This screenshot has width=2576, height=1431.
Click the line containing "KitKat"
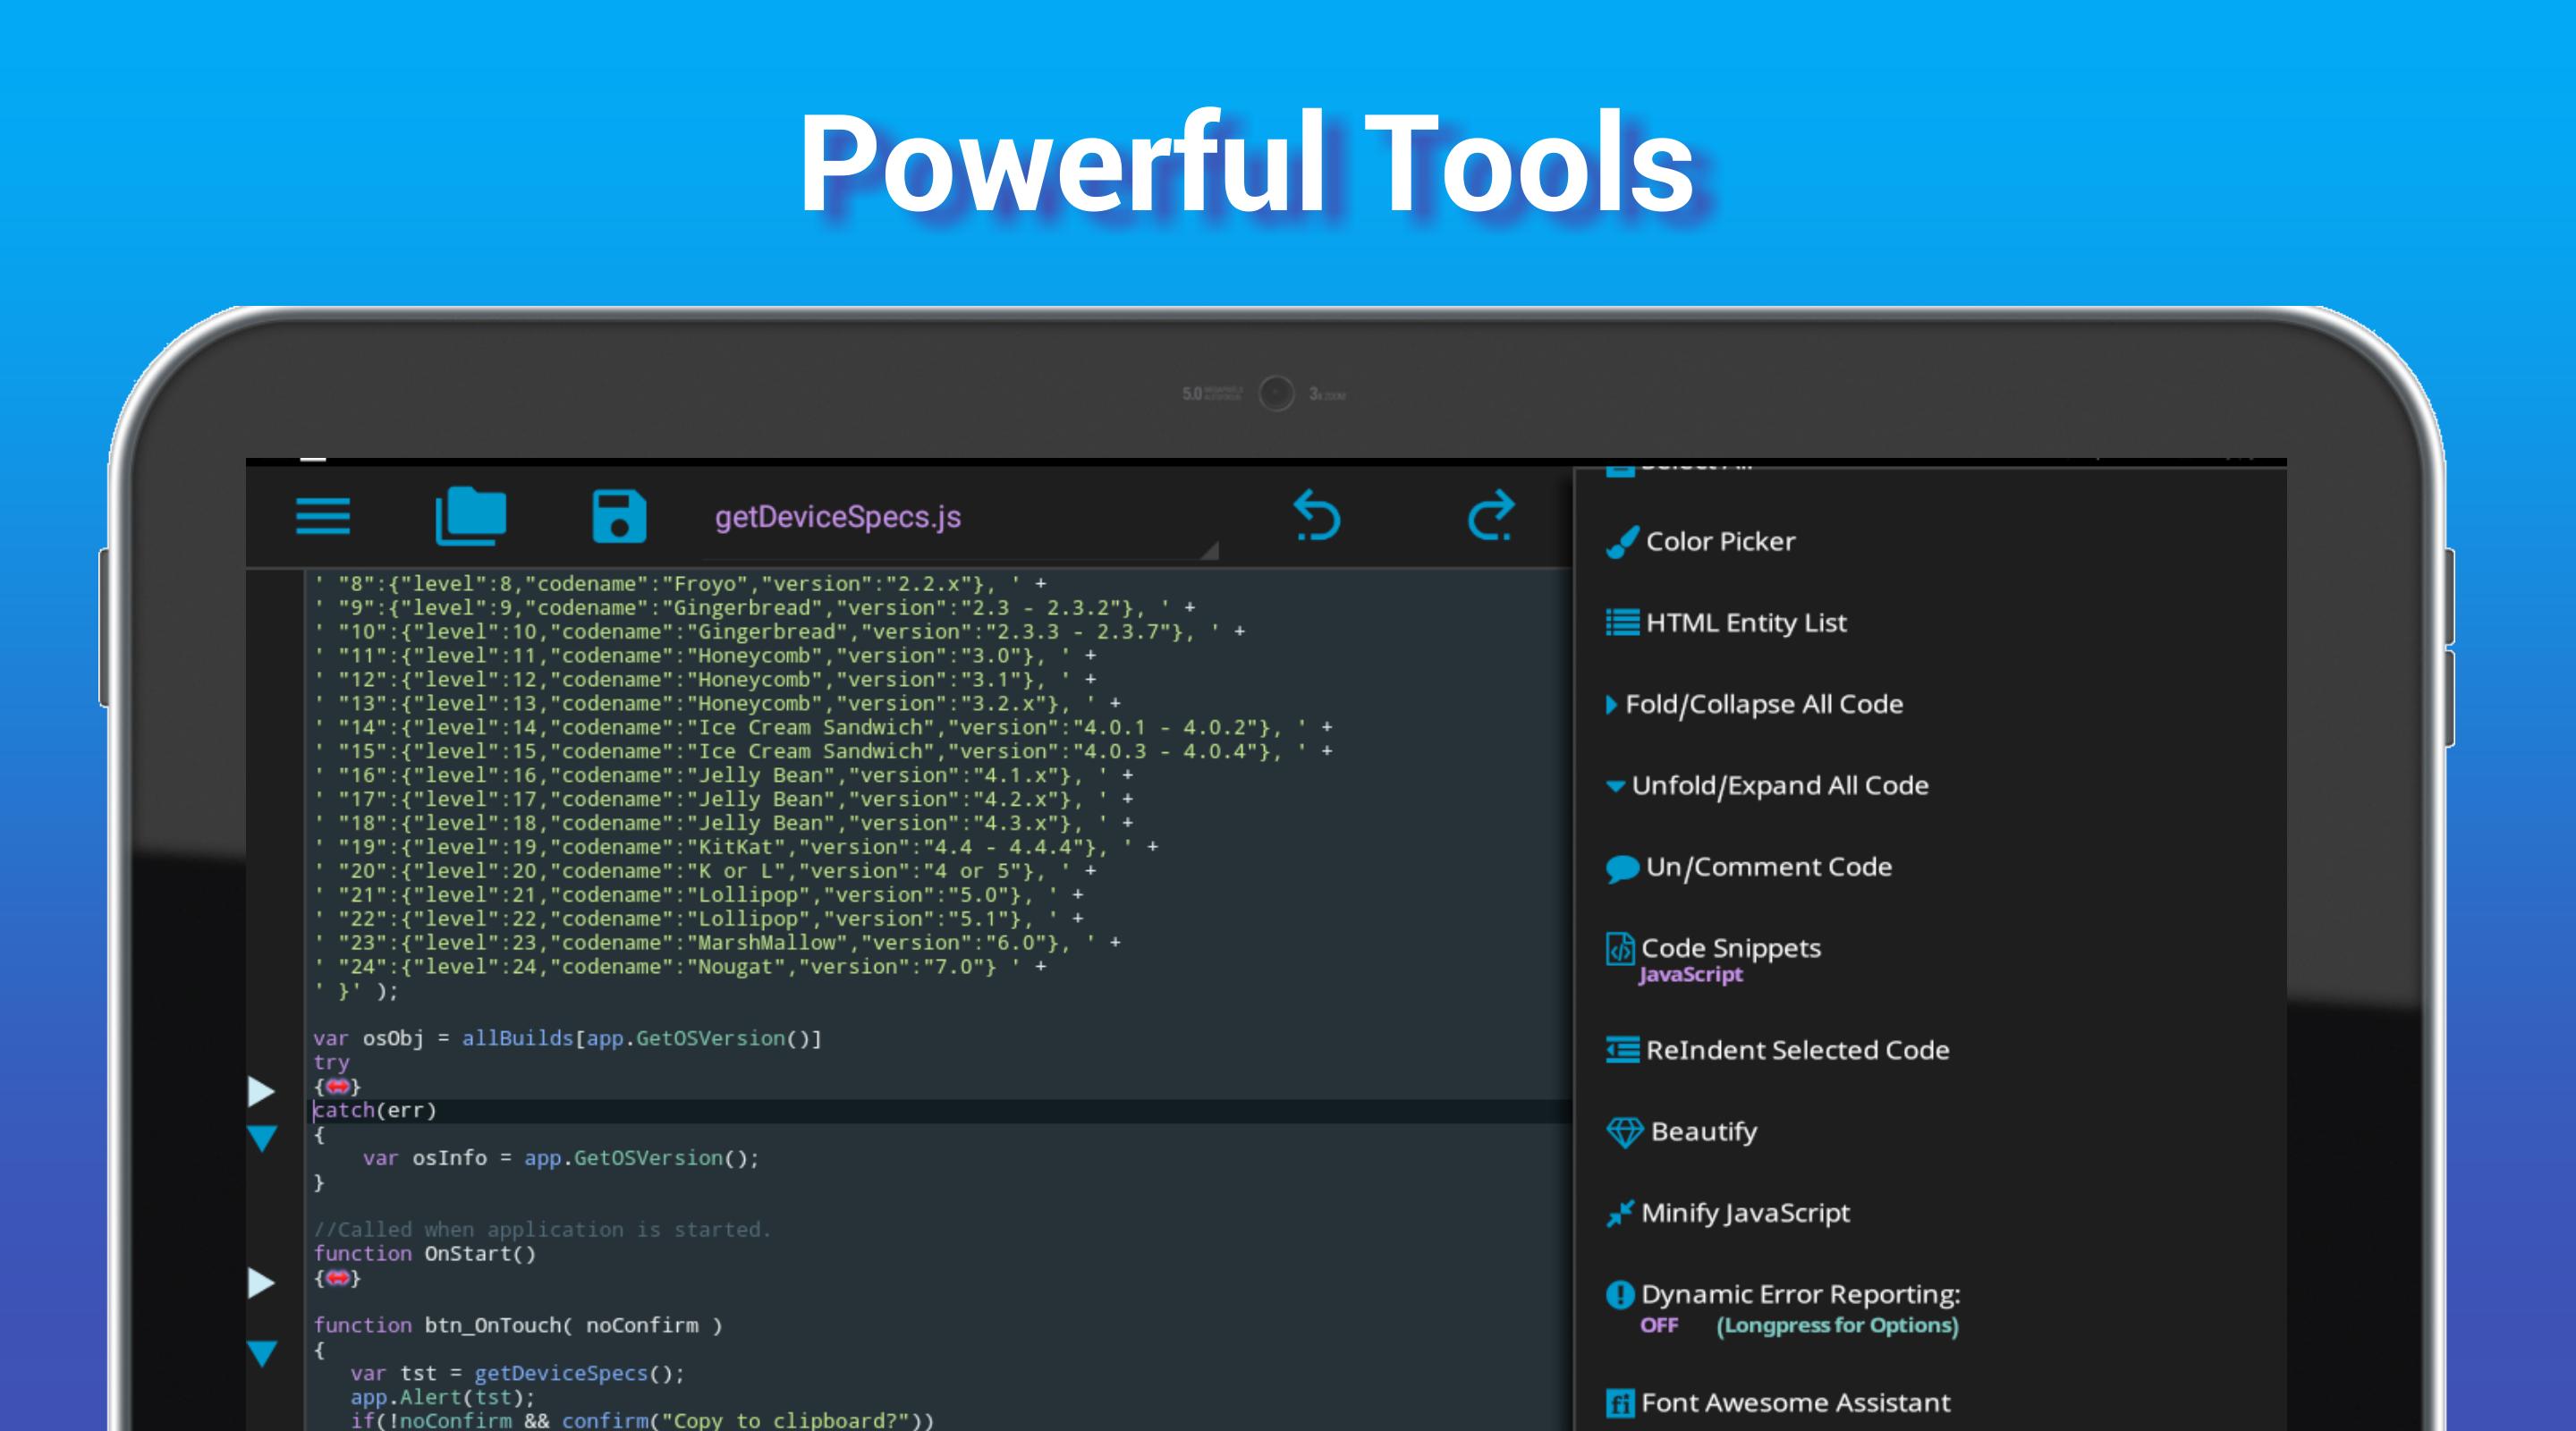[x=736, y=847]
